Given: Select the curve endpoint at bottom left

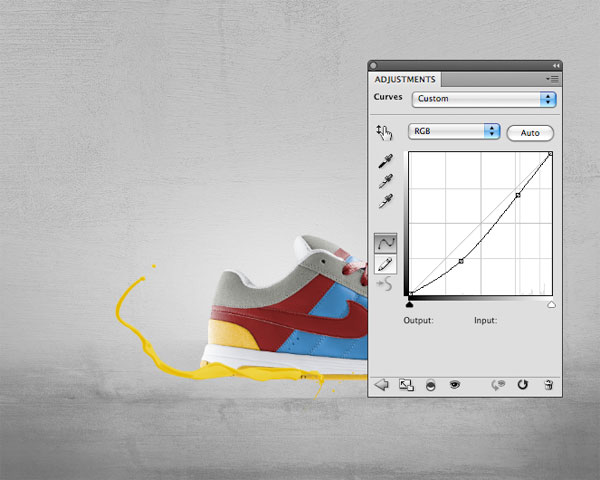Looking at the screenshot, I should [411, 294].
